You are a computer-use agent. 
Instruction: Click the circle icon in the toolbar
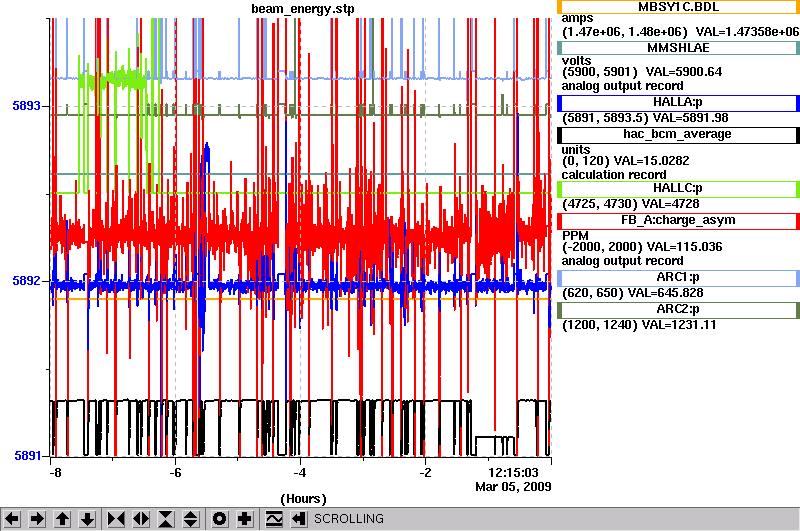tap(219, 519)
